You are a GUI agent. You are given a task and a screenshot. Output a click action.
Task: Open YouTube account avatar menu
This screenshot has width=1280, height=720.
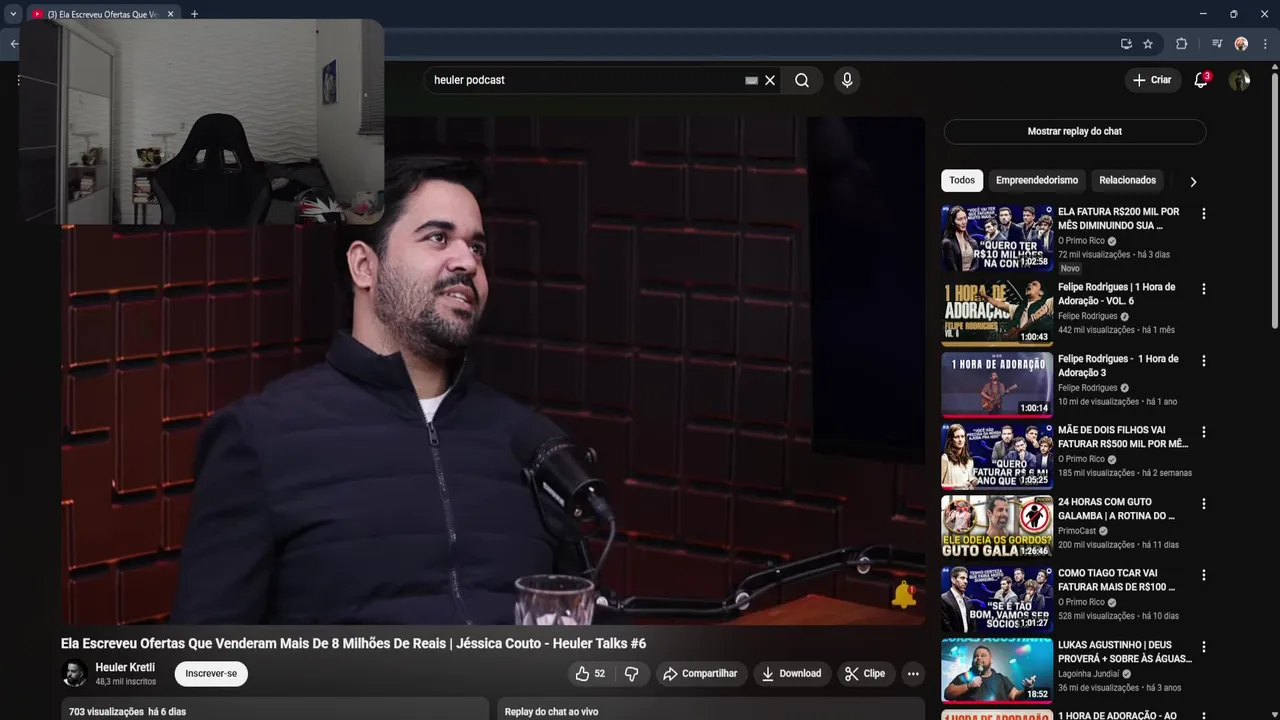(x=1240, y=80)
